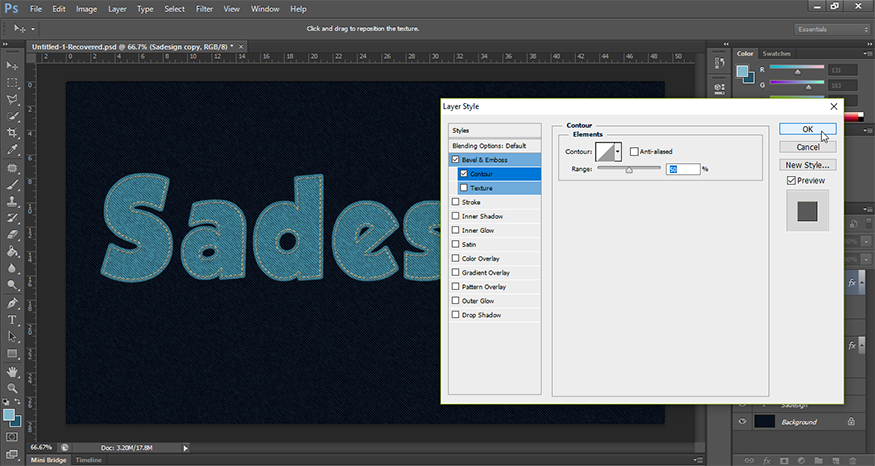Expand the tools panel double arrows
Screen dimensions: 875x466
click(x=5, y=44)
